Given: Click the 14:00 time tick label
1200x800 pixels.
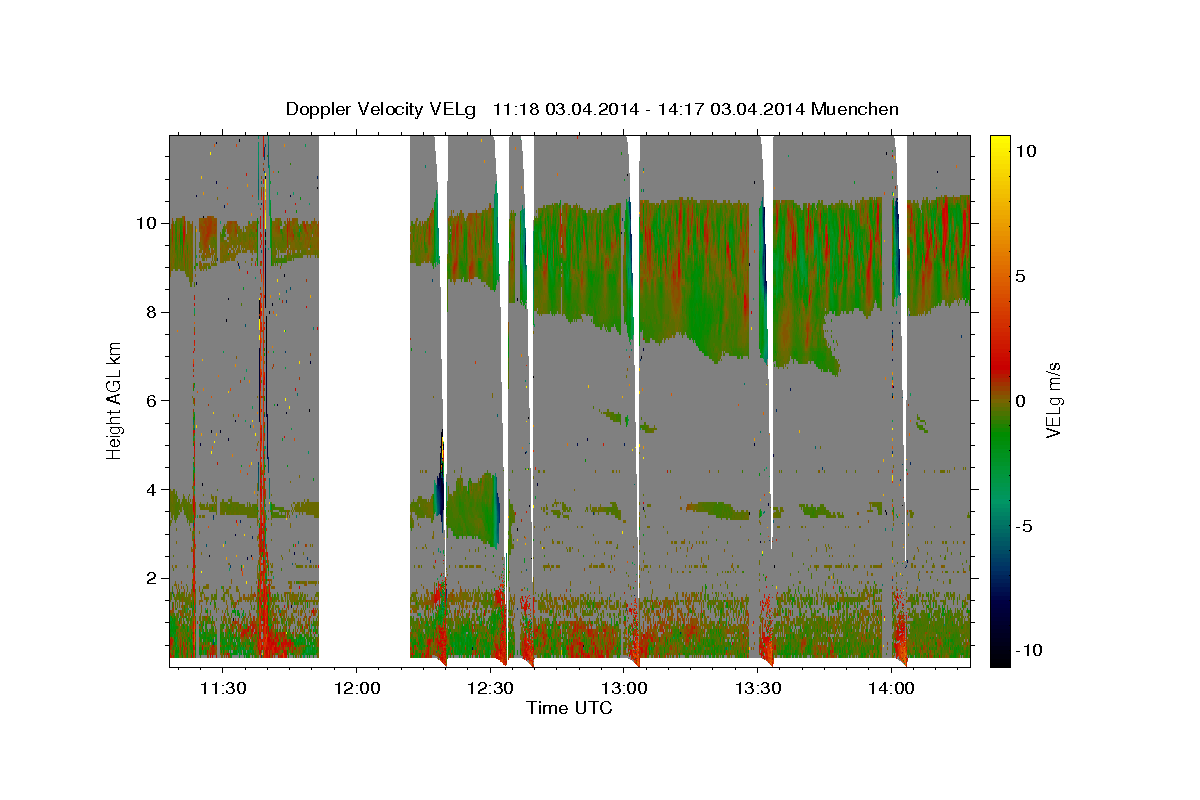Looking at the screenshot, I should click(892, 688).
